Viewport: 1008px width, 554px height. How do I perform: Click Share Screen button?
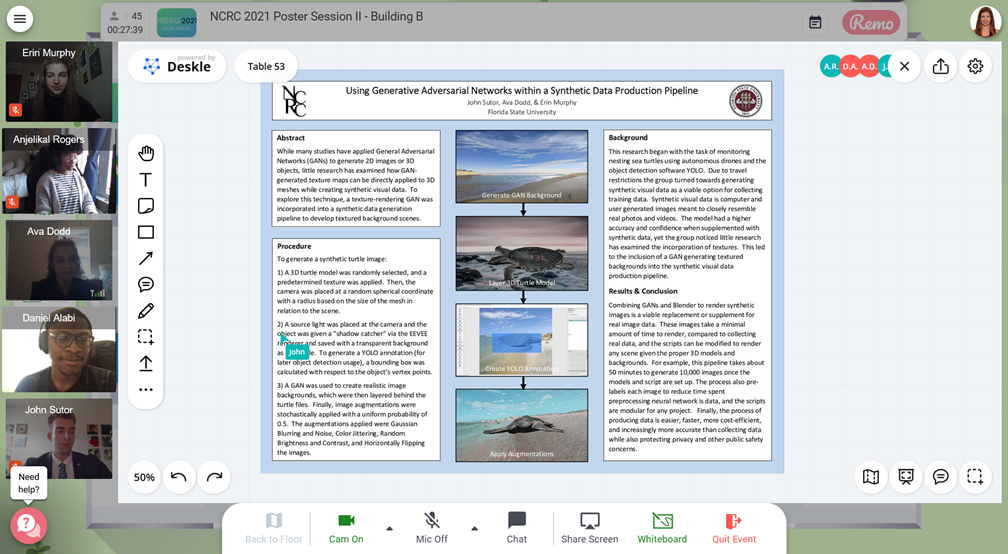point(589,527)
